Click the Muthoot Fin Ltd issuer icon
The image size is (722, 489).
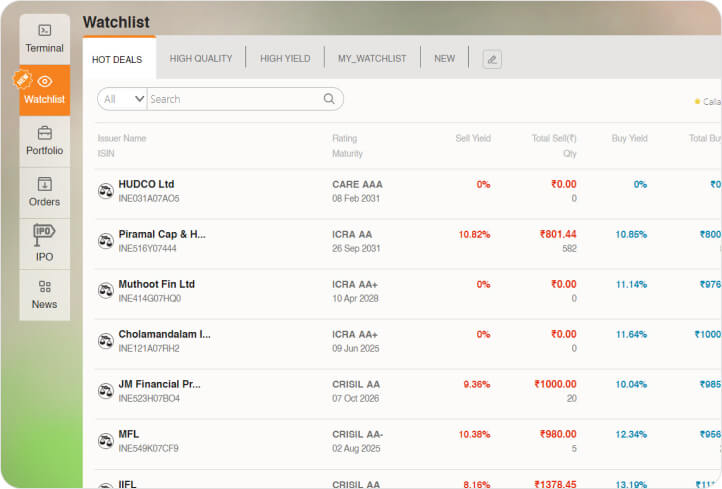pos(105,291)
